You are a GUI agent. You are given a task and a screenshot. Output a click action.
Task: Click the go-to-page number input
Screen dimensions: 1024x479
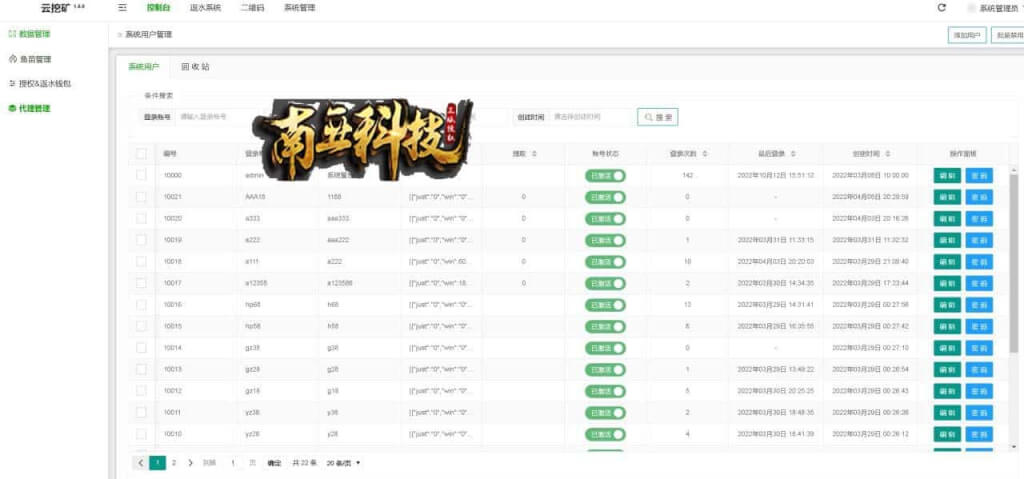232,463
